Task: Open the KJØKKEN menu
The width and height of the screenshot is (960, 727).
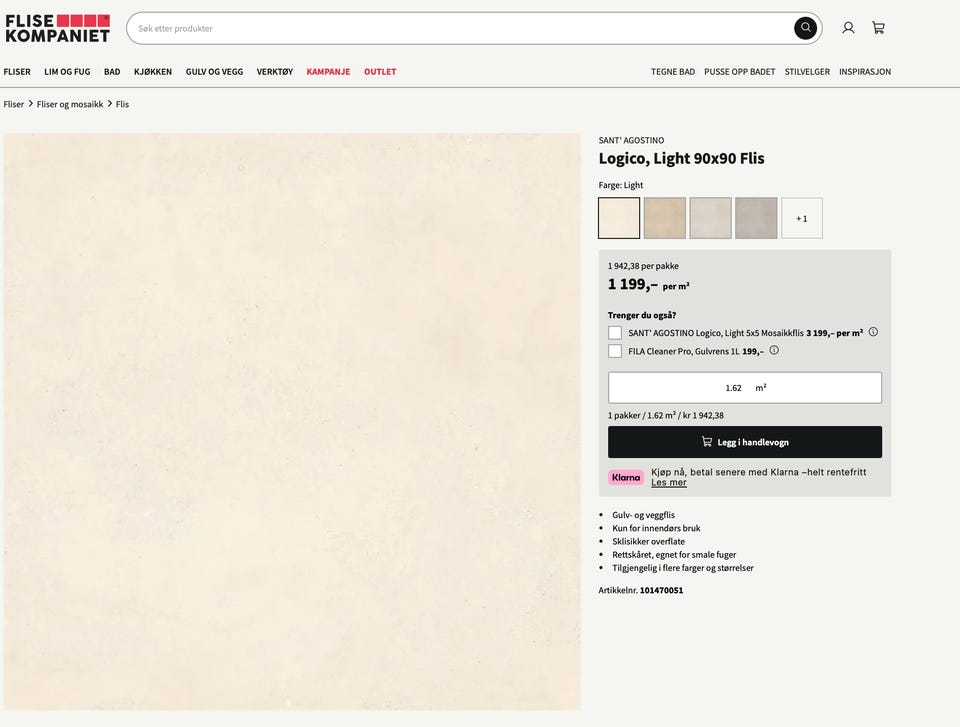Action: point(153,72)
